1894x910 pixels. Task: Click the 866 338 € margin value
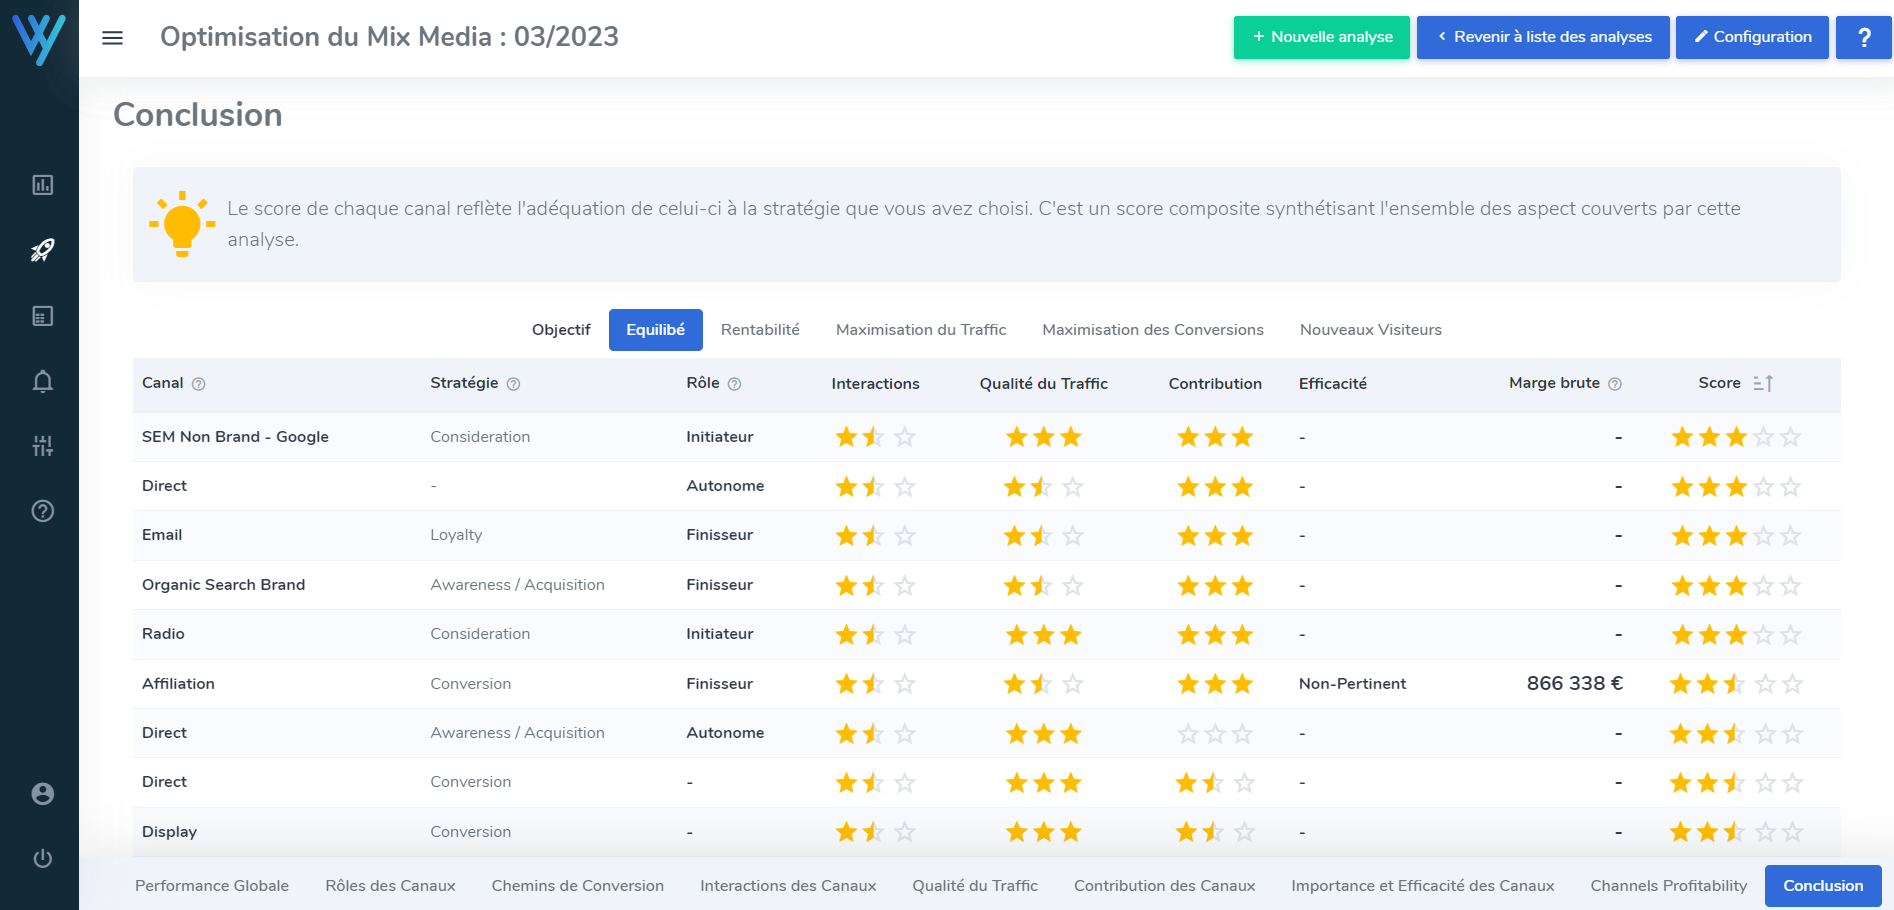click(x=1574, y=684)
